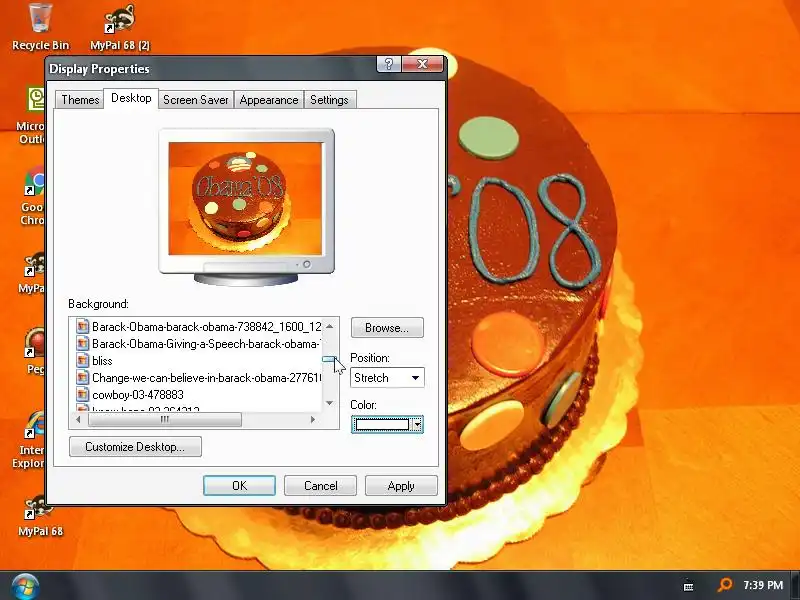Select the cowboy-03-478883 background

pyautogui.click(x=138, y=394)
